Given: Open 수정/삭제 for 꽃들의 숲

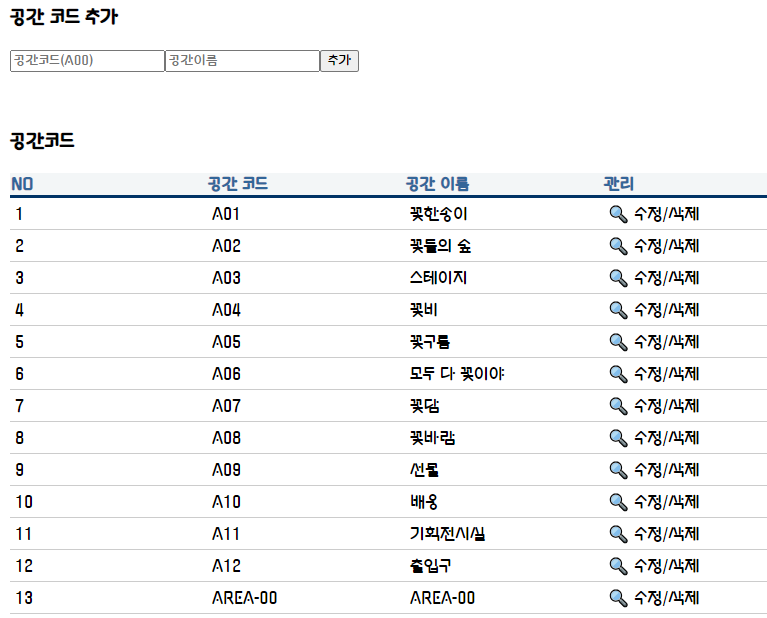Looking at the screenshot, I should pyautogui.click(x=666, y=246).
